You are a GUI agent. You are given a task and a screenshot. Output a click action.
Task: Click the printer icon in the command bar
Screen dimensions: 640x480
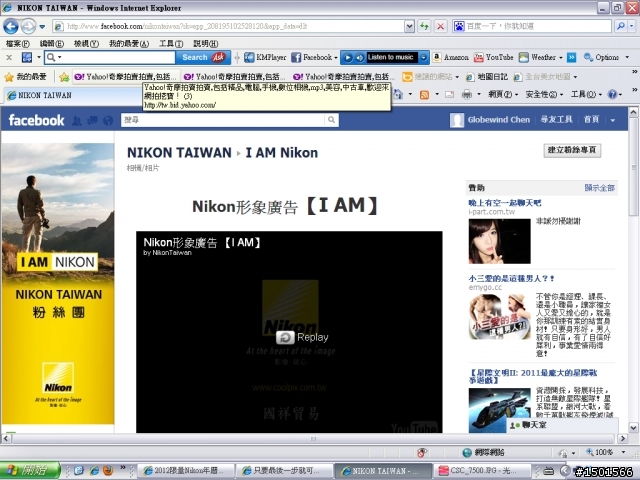pos(467,95)
